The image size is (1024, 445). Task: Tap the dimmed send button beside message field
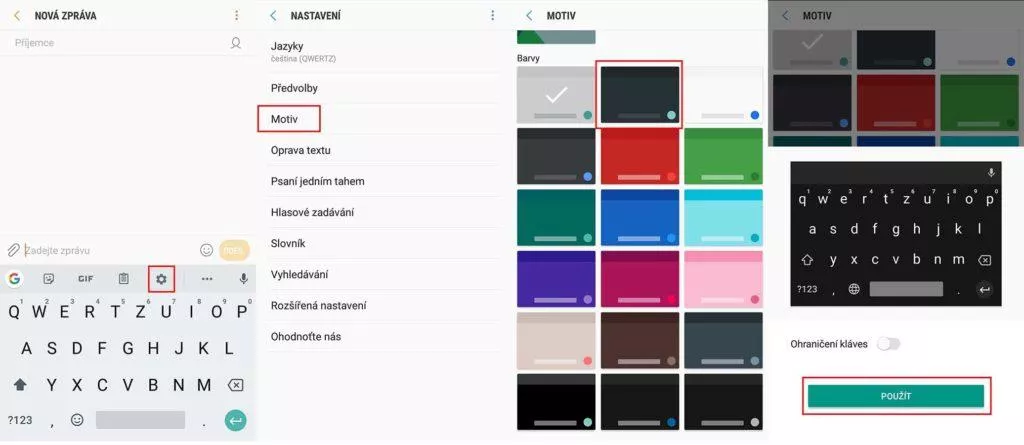click(x=234, y=250)
